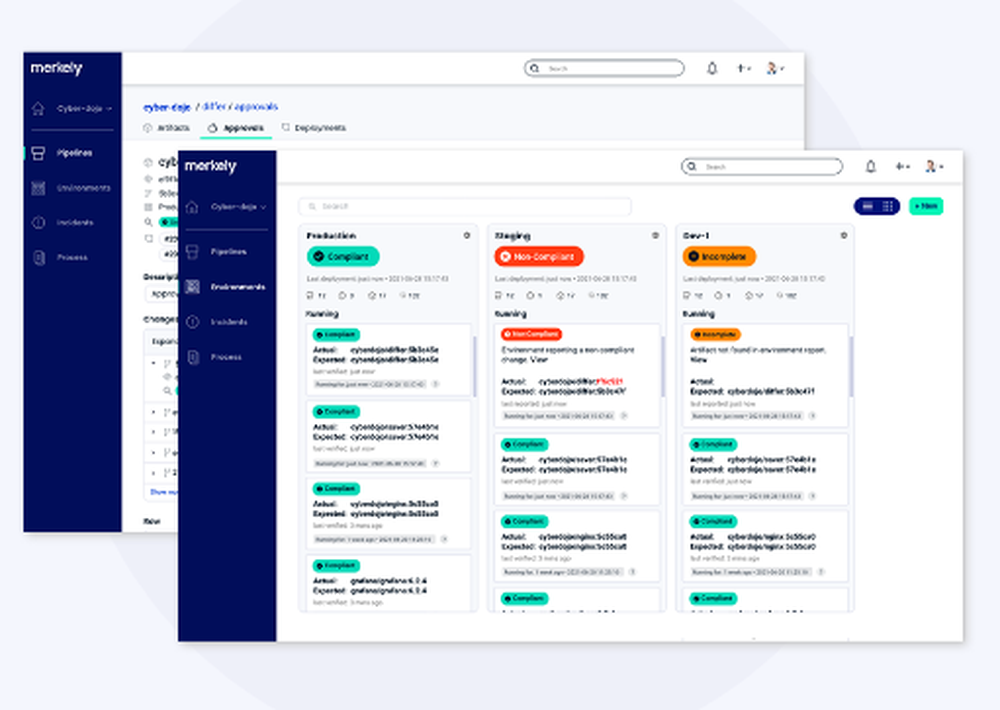Click View link in Staging non-compliant card
This screenshot has height=710, width=1000.
click(x=539, y=360)
